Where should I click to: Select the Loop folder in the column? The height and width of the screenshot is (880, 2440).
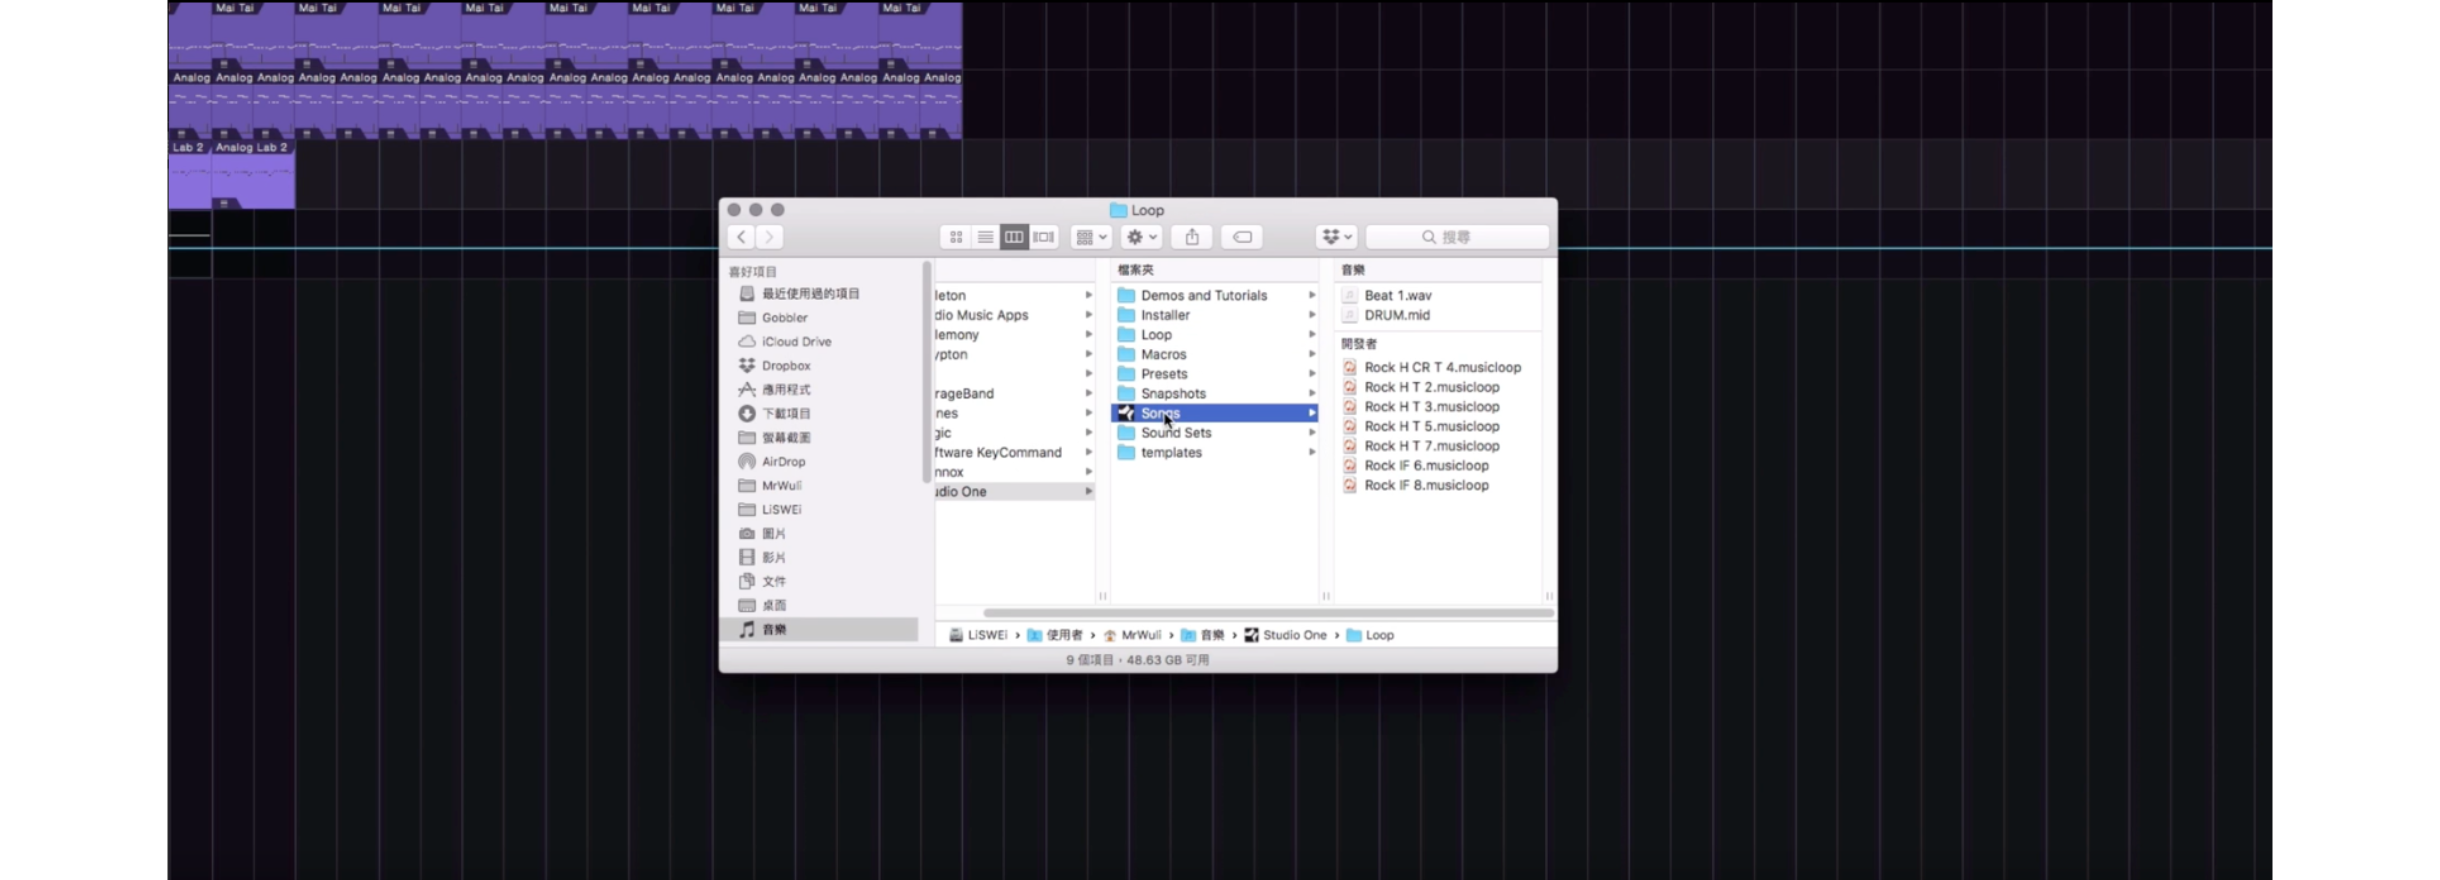click(1214, 335)
